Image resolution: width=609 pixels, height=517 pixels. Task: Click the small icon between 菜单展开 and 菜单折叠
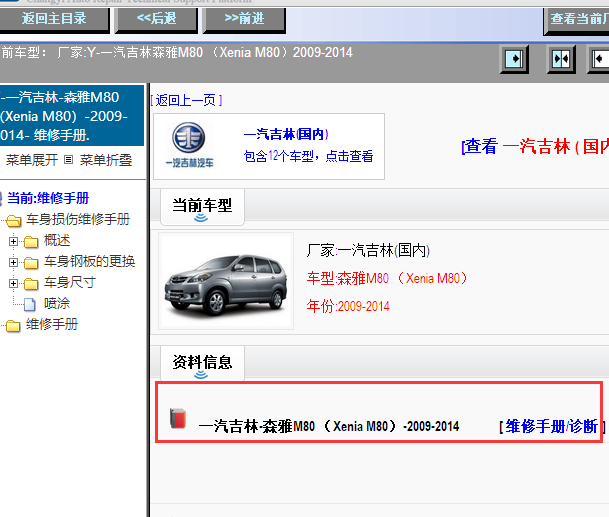point(68,160)
